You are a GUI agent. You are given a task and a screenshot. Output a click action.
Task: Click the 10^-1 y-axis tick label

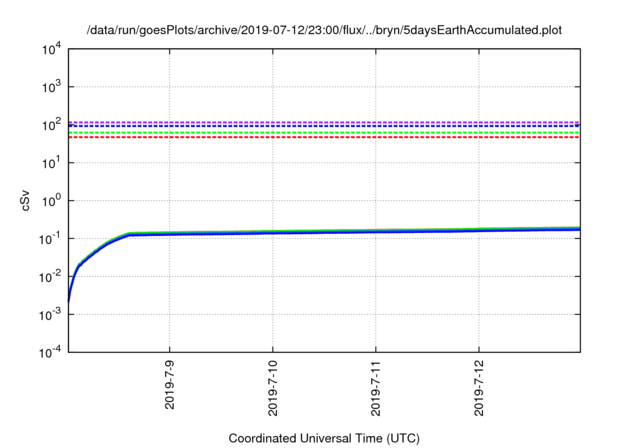pyautogui.click(x=51, y=238)
